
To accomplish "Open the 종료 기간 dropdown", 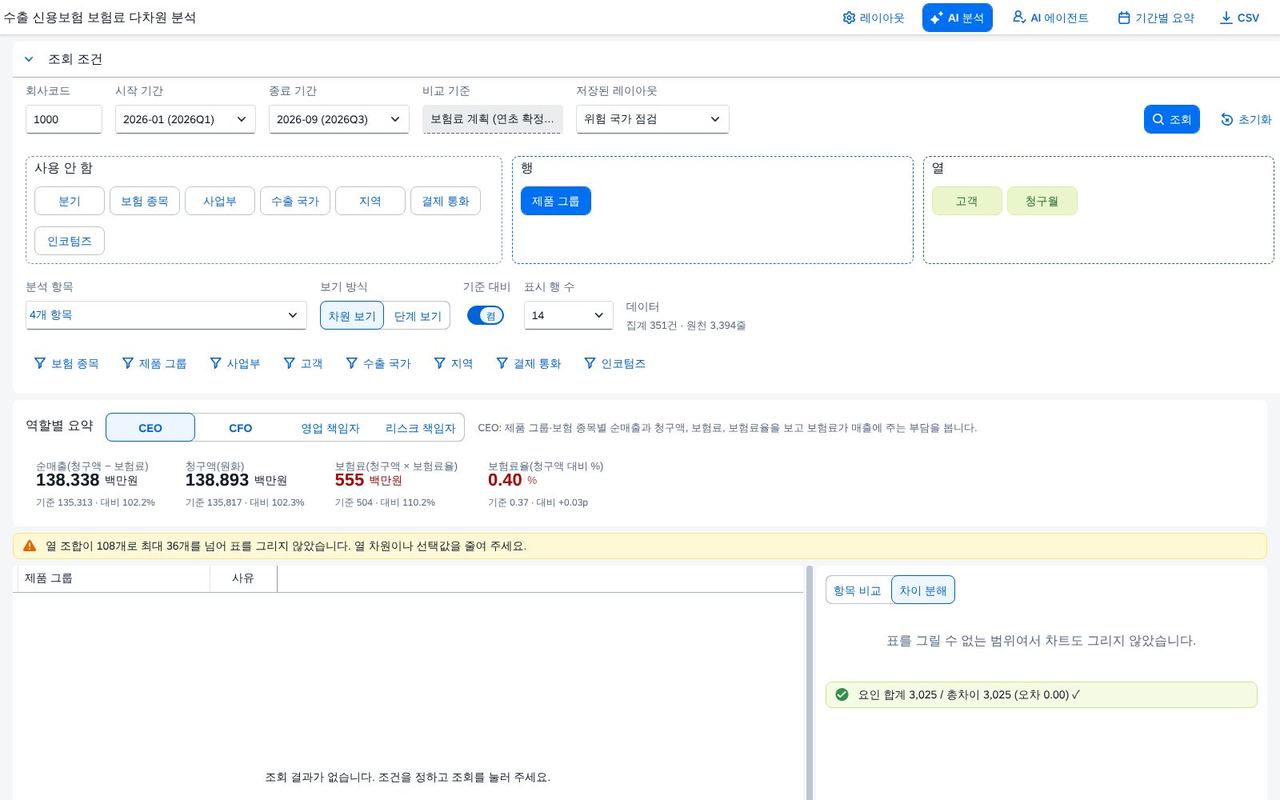I will (x=339, y=119).
